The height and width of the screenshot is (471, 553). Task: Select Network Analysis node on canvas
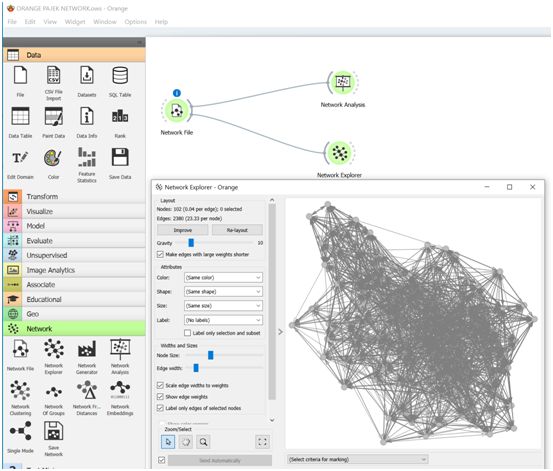pyautogui.click(x=342, y=83)
